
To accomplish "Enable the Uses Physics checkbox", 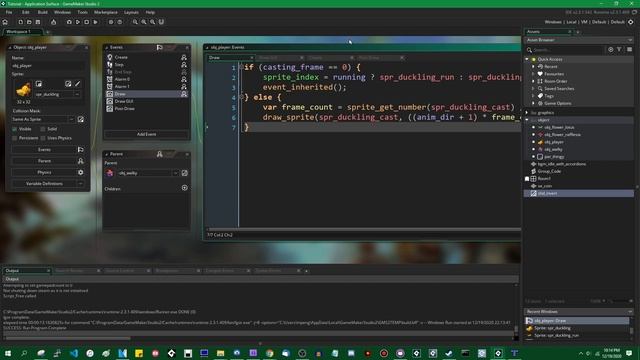I will point(43,138).
